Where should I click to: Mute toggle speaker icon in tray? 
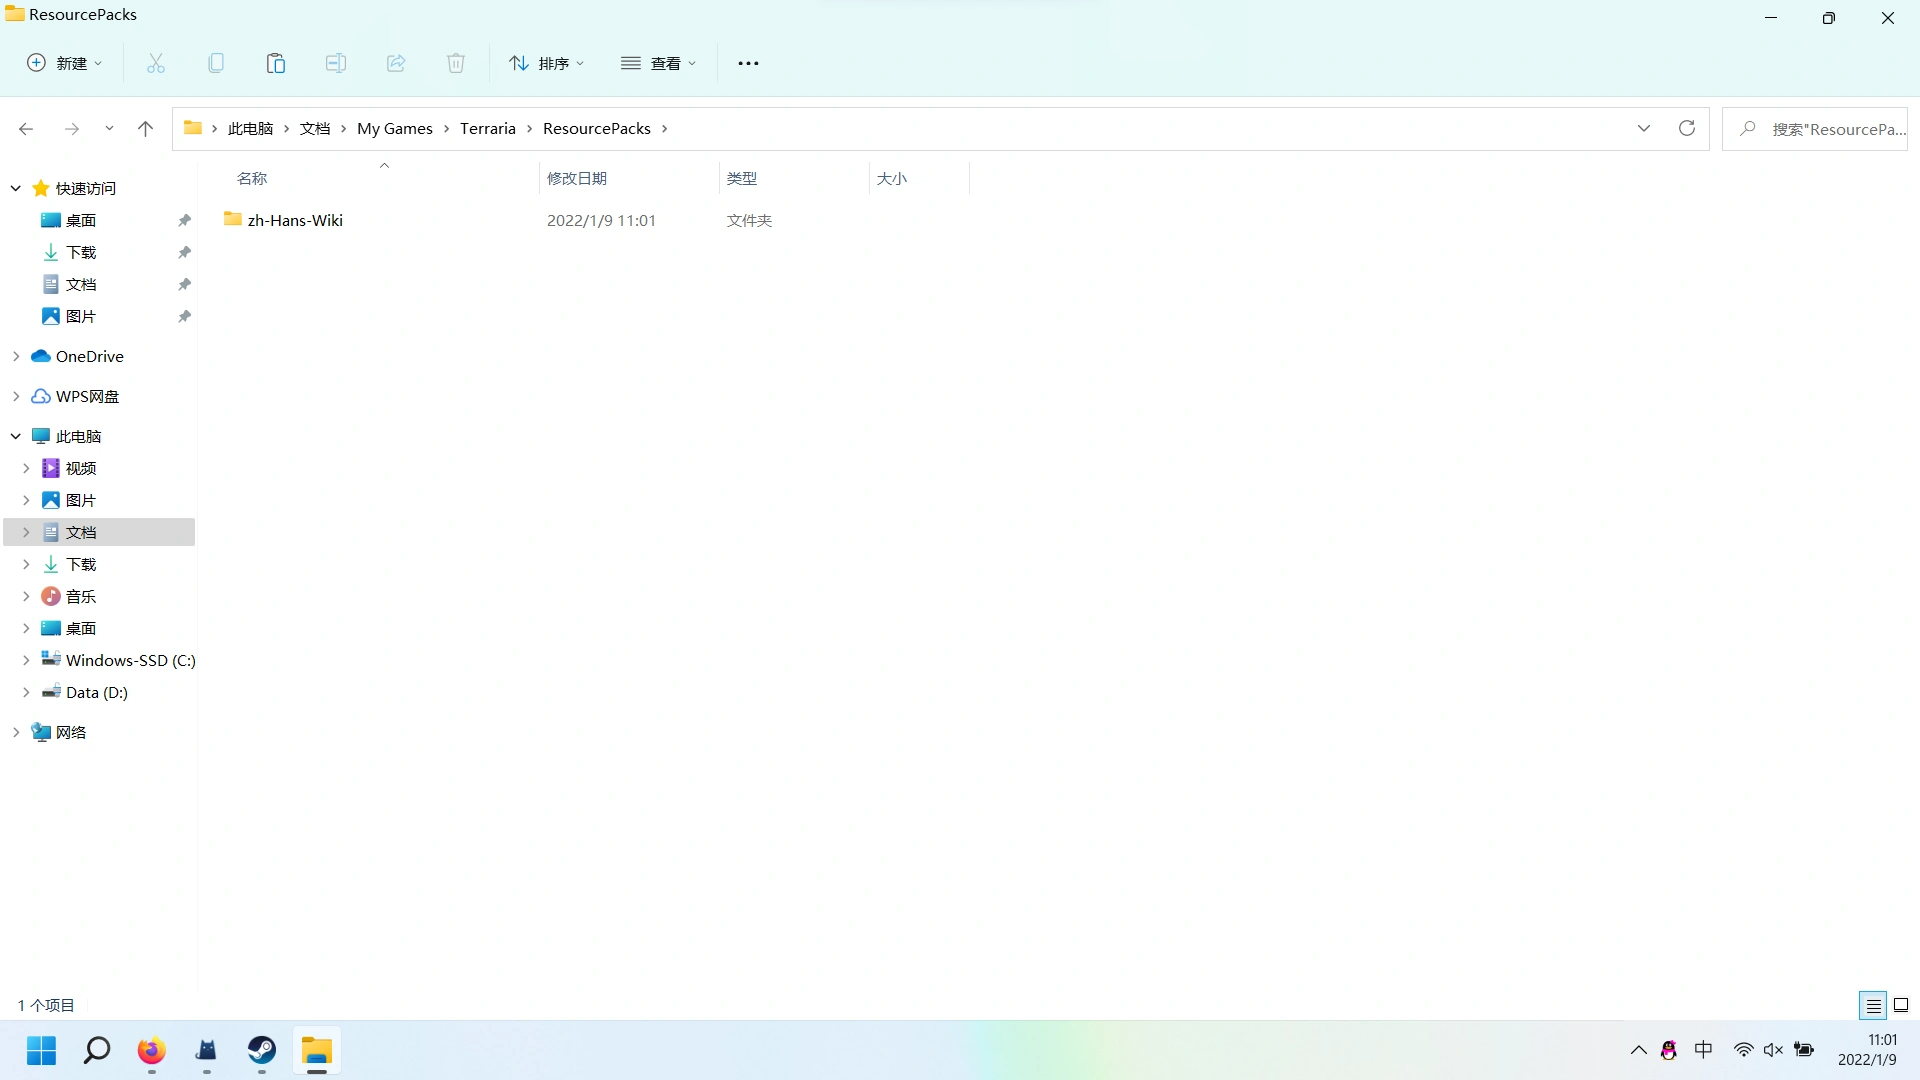(x=1773, y=1050)
